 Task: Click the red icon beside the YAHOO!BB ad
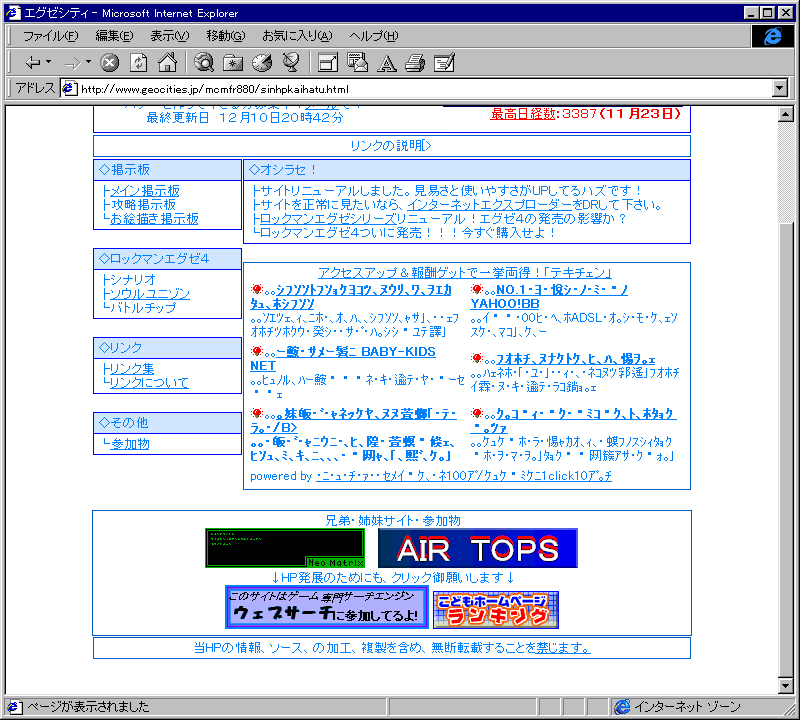tap(477, 289)
